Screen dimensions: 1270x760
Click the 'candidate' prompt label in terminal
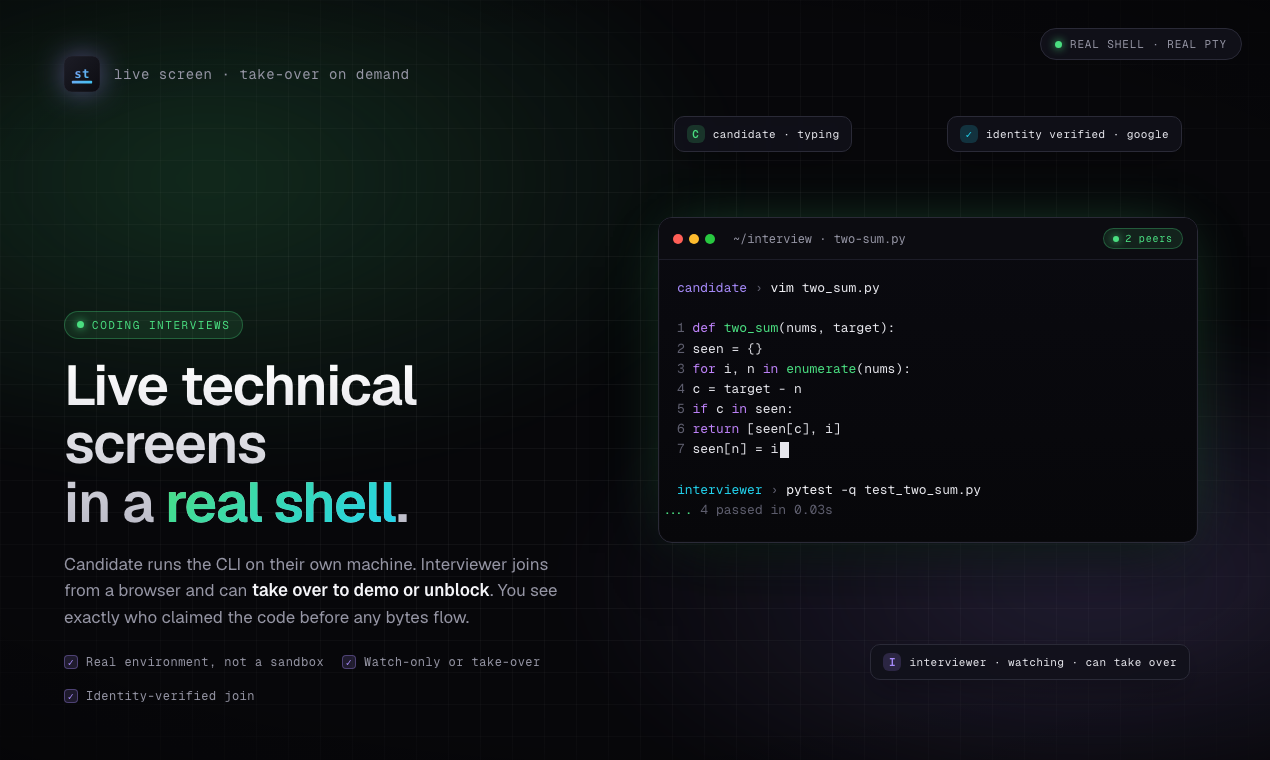click(712, 288)
